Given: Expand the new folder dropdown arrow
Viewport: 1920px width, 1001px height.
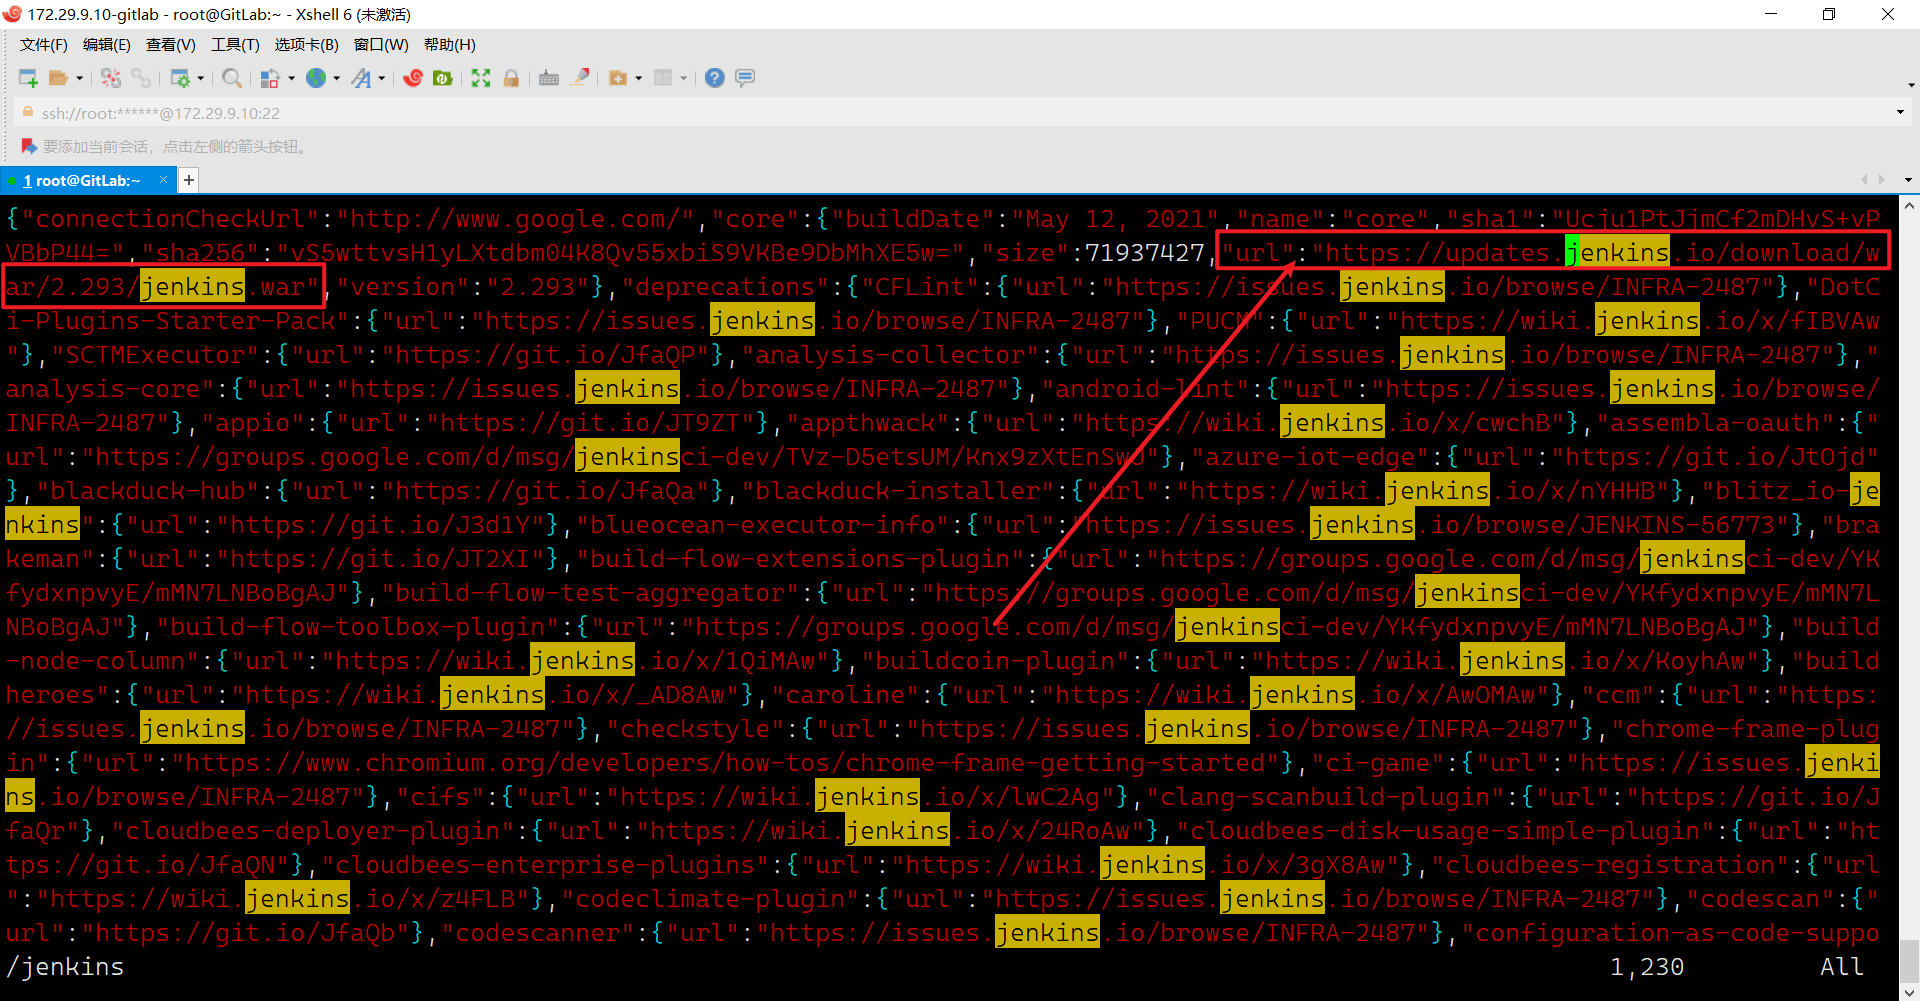Looking at the screenshot, I should 638,78.
